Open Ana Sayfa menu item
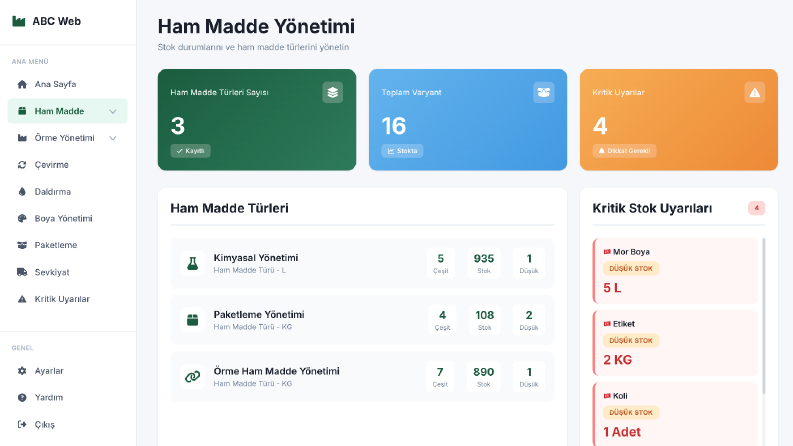This screenshot has height=446, width=793. (67, 84)
